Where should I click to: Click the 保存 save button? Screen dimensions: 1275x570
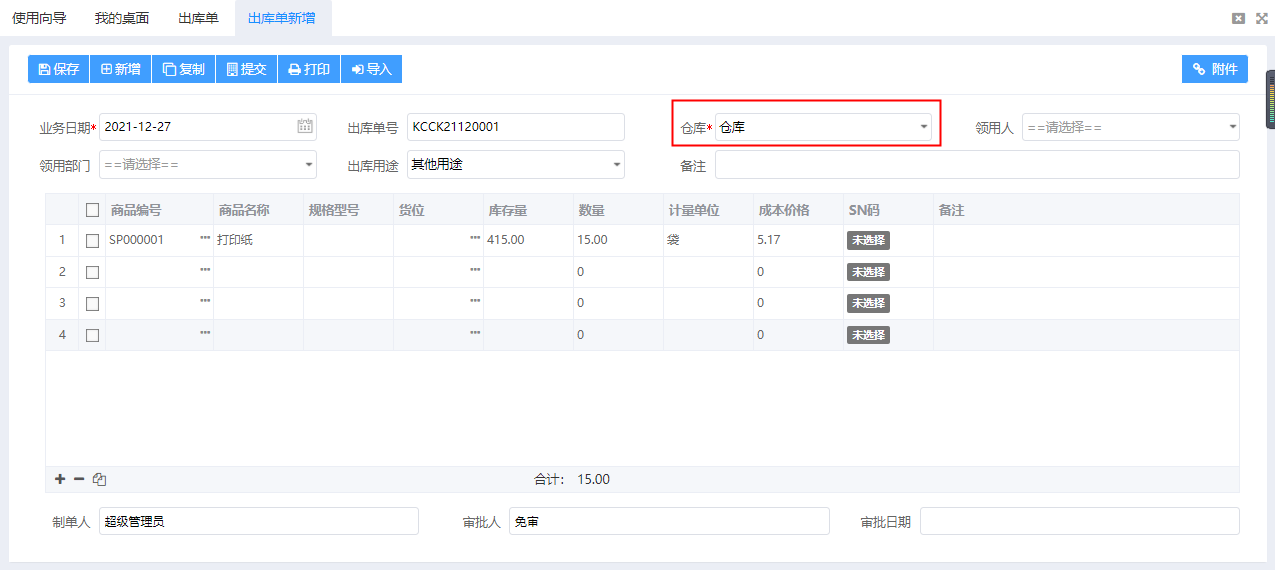58,69
